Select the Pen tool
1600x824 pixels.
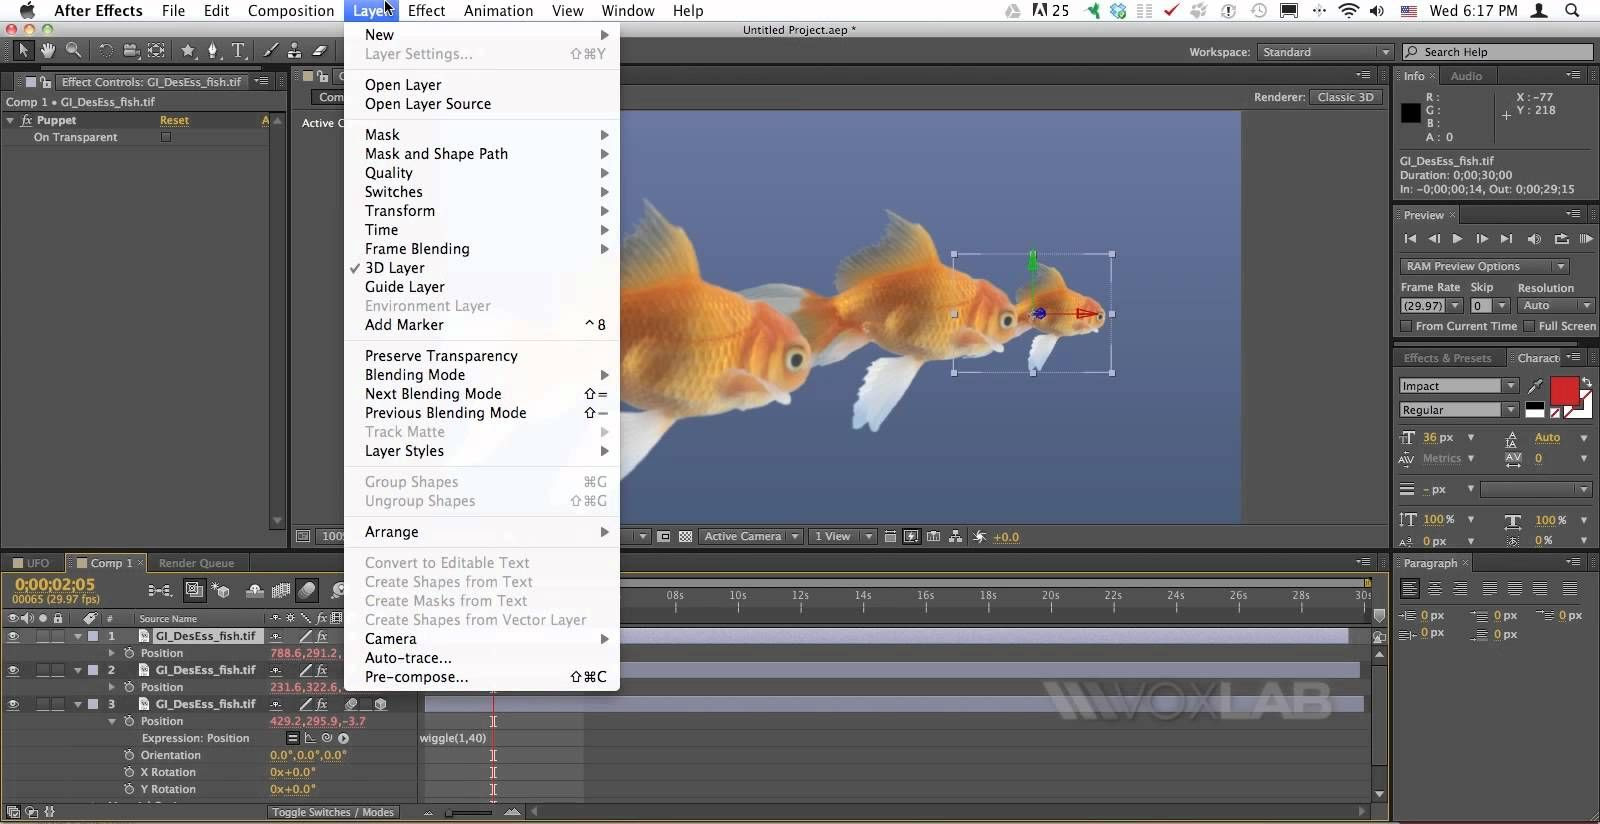(213, 50)
